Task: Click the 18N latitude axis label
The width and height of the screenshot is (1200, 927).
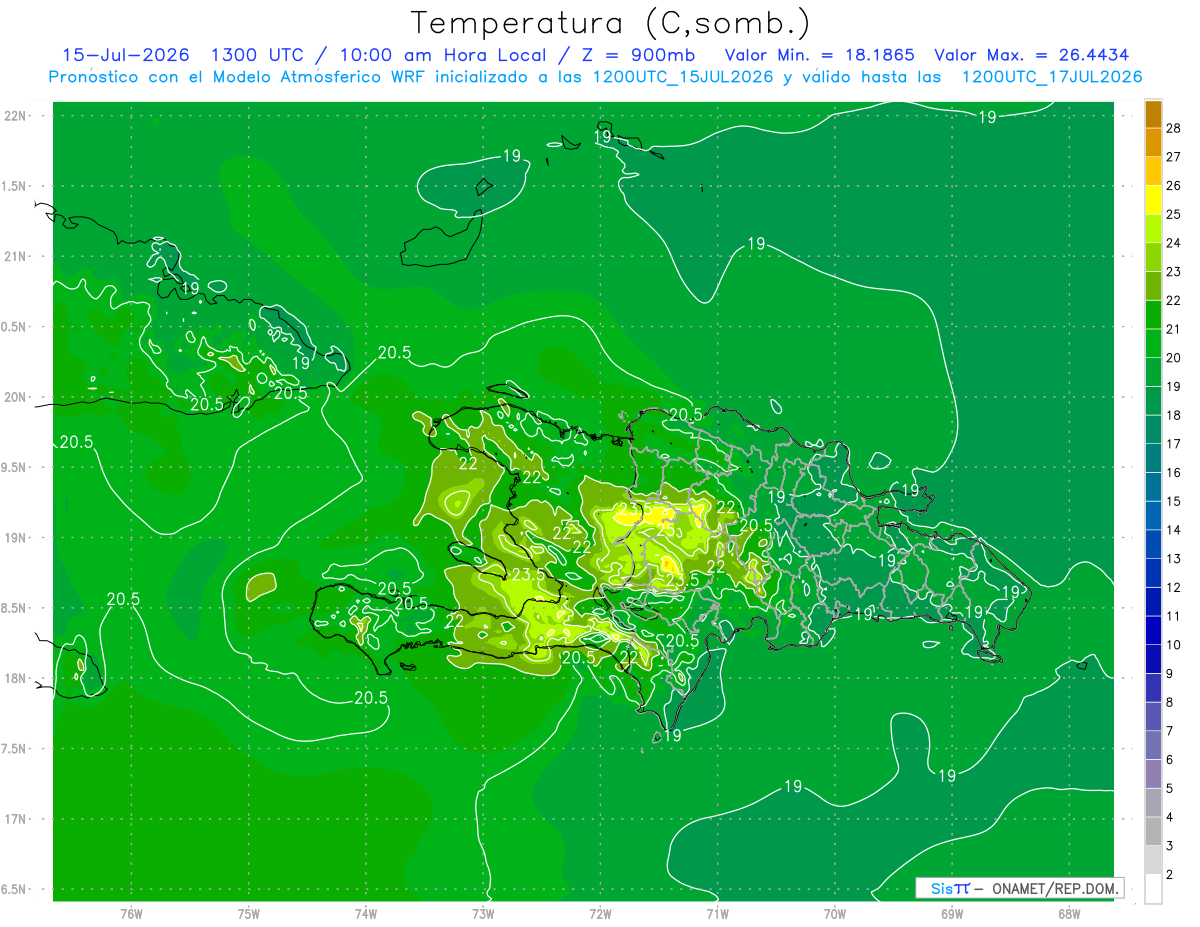Action: (x=16, y=679)
